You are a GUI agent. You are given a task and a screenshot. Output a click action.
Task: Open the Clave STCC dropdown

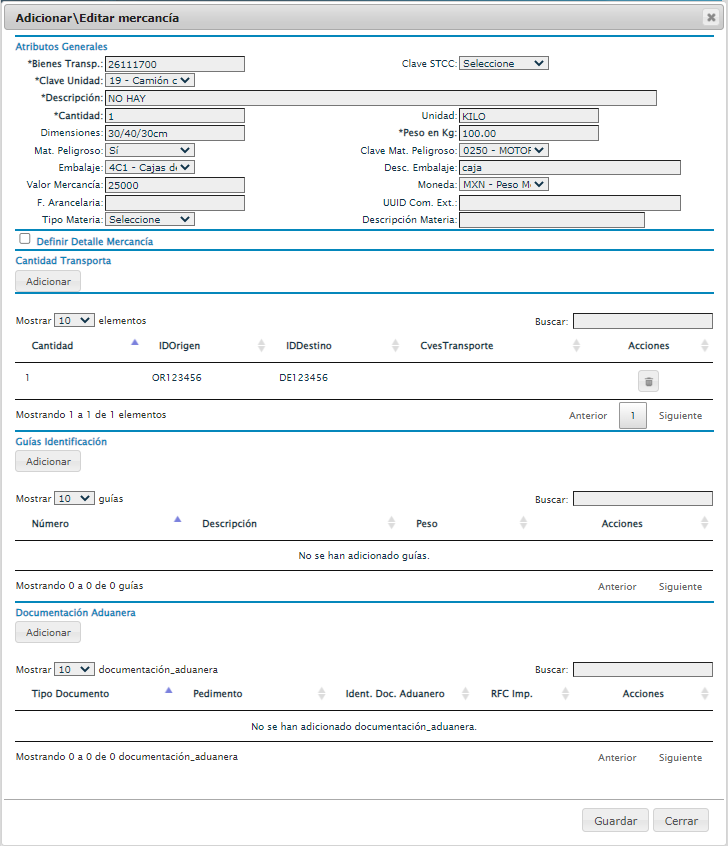coord(504,63)
